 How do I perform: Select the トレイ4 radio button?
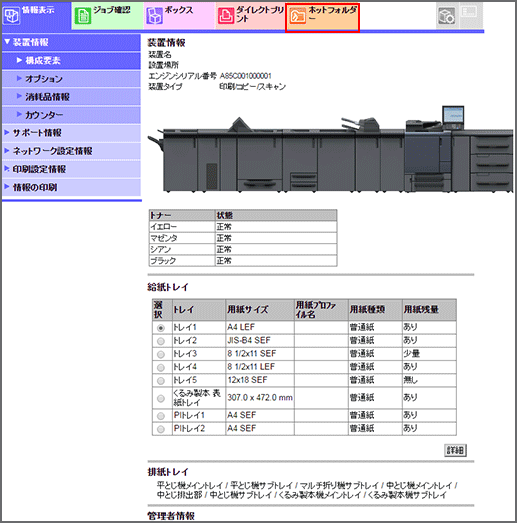(x=161, y=368)
